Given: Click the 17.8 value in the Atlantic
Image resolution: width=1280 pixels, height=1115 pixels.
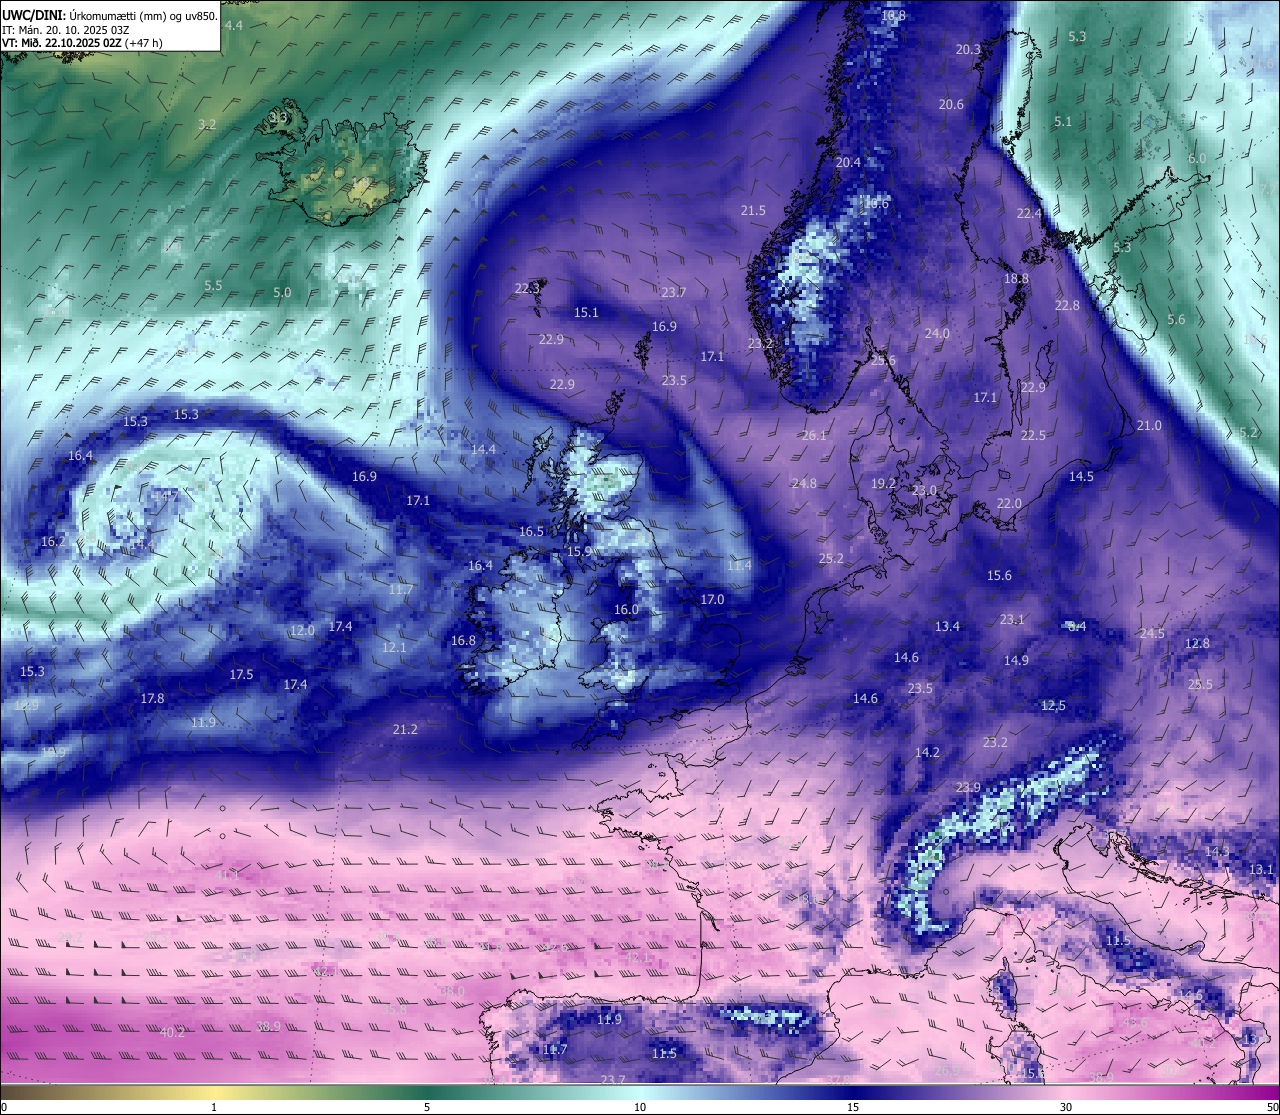Looking at the screenshot, I should pos(152,698).
